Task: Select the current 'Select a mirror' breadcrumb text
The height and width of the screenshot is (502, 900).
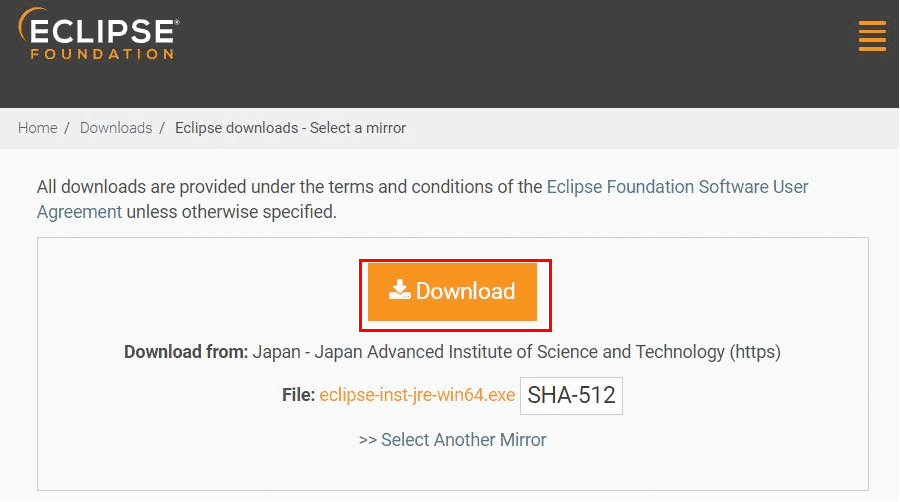Action: point(290,128)
